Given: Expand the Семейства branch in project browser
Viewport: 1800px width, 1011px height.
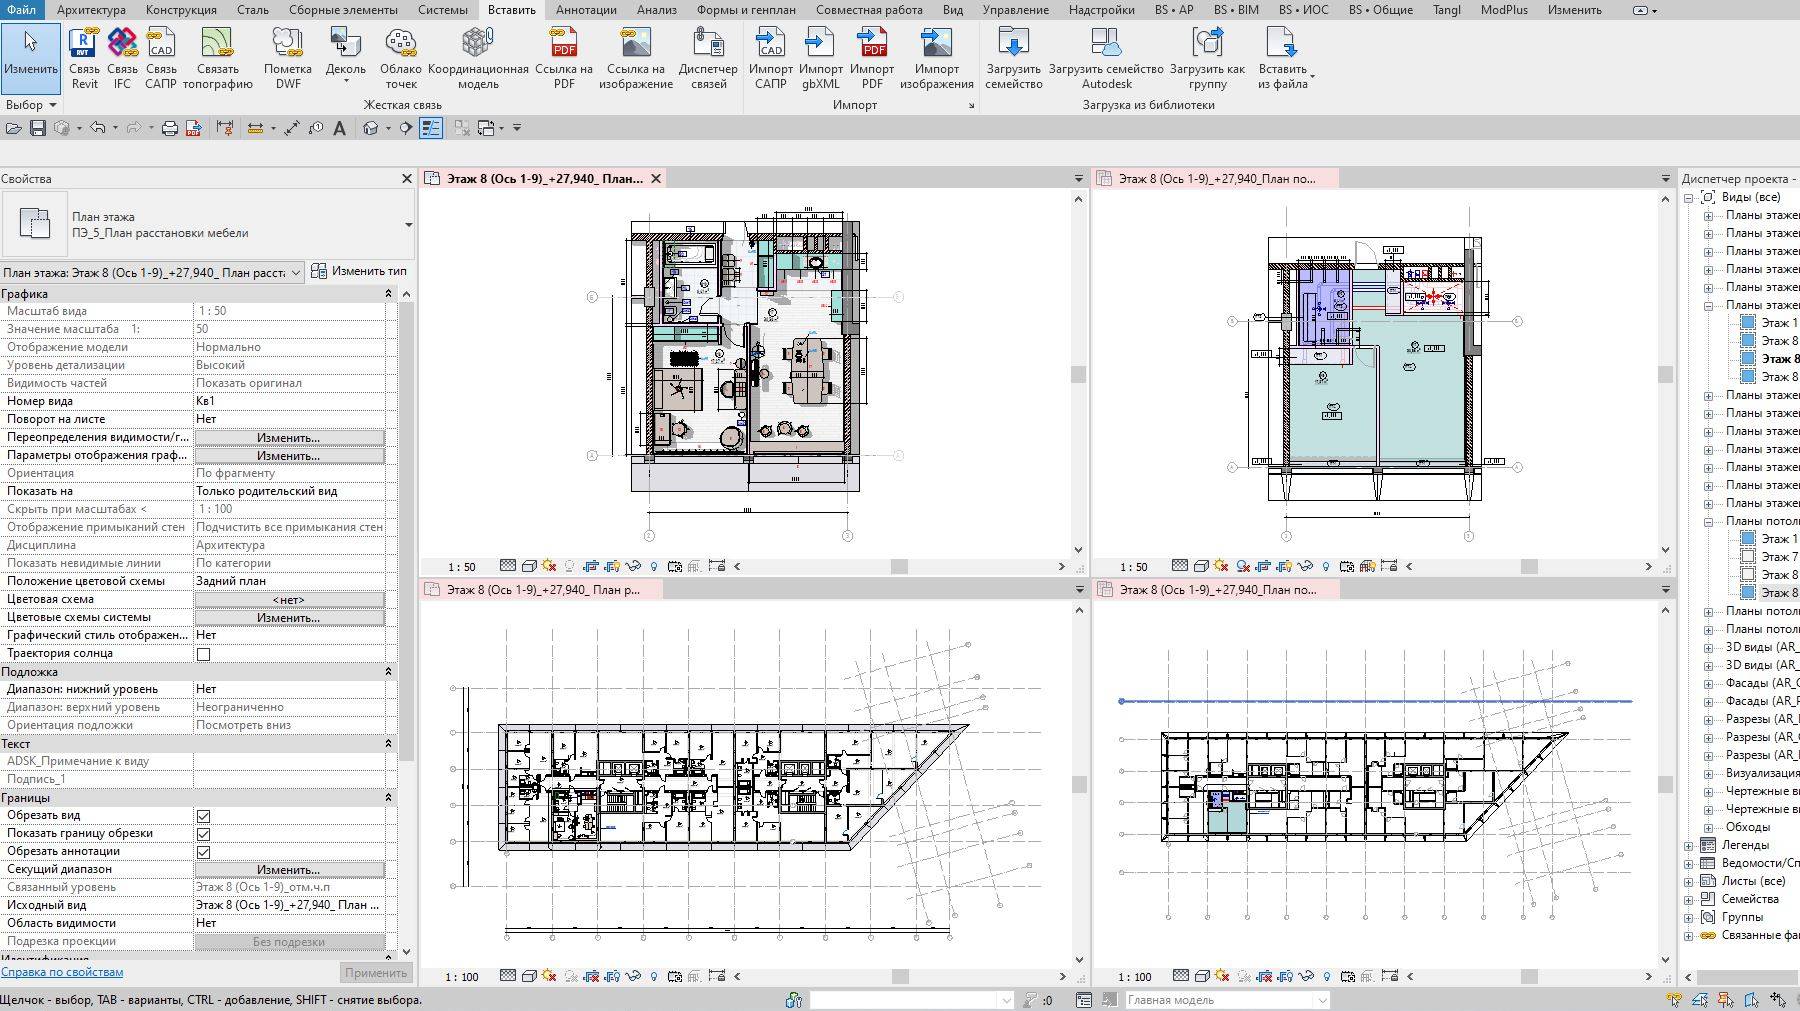Looking at the screenshot, I should (x=1690, y=898).
